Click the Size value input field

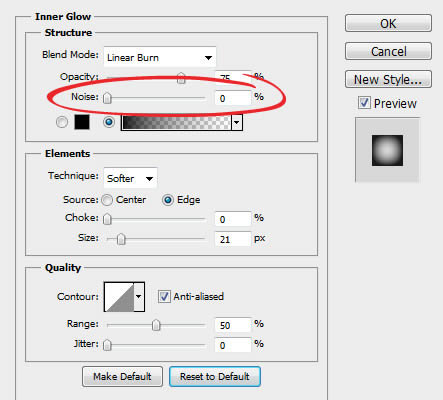click(233, 239)
